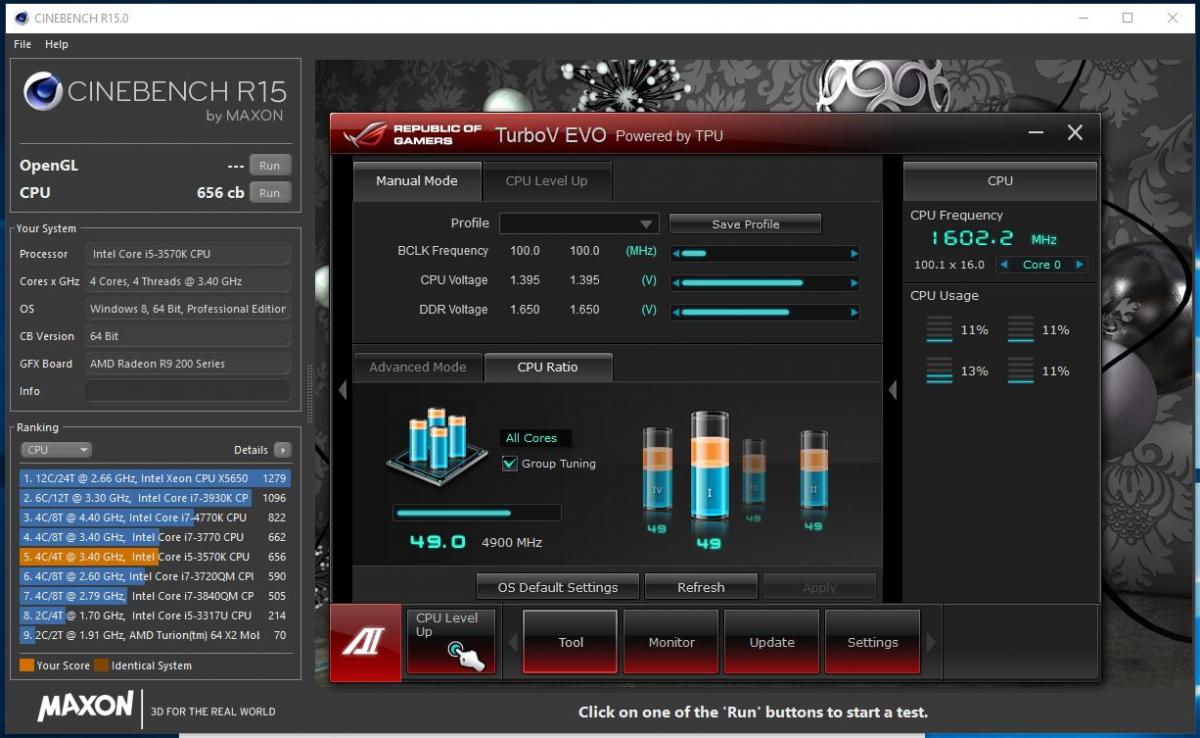Open the File menu
1200x738 pixels.
23,44
